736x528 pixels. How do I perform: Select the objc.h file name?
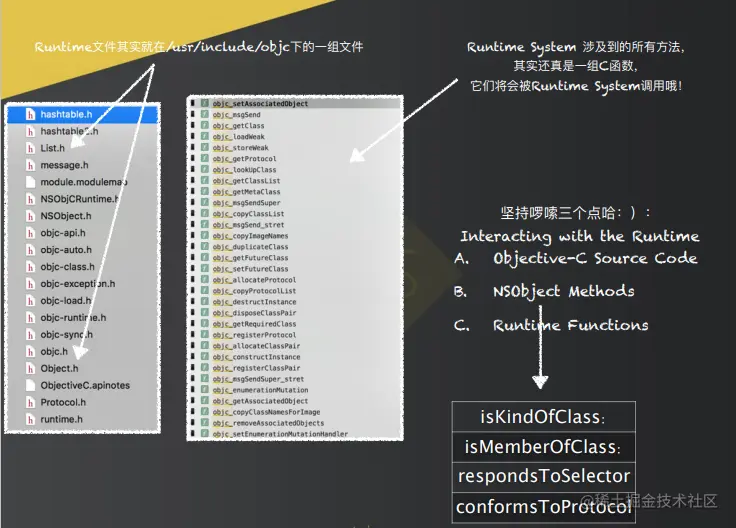pyautogui.click(x=54, y=352)
